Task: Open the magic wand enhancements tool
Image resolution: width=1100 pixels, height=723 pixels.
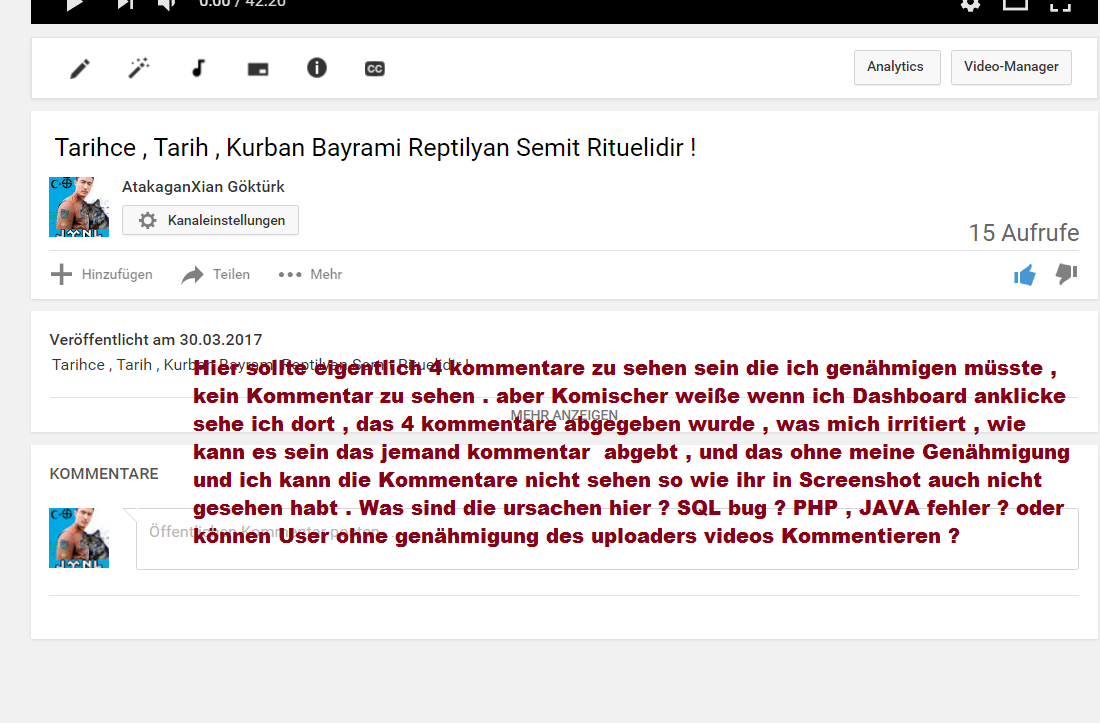Action: (139, 69)
